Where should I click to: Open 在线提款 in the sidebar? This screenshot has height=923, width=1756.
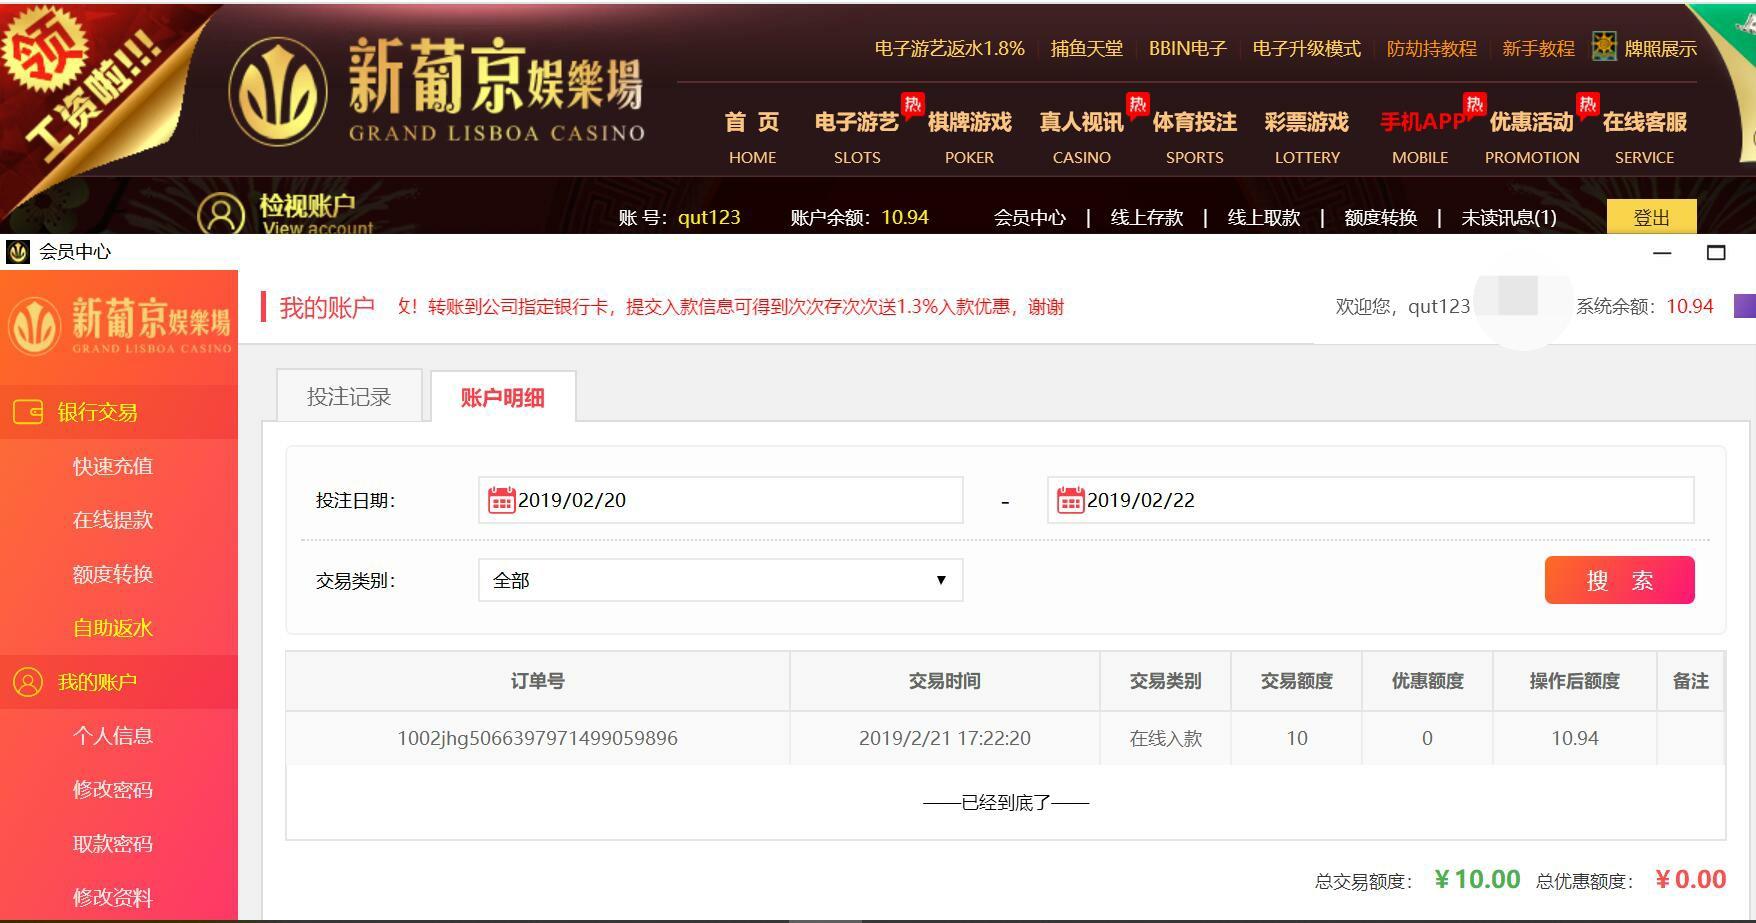[x=112, y=520]
